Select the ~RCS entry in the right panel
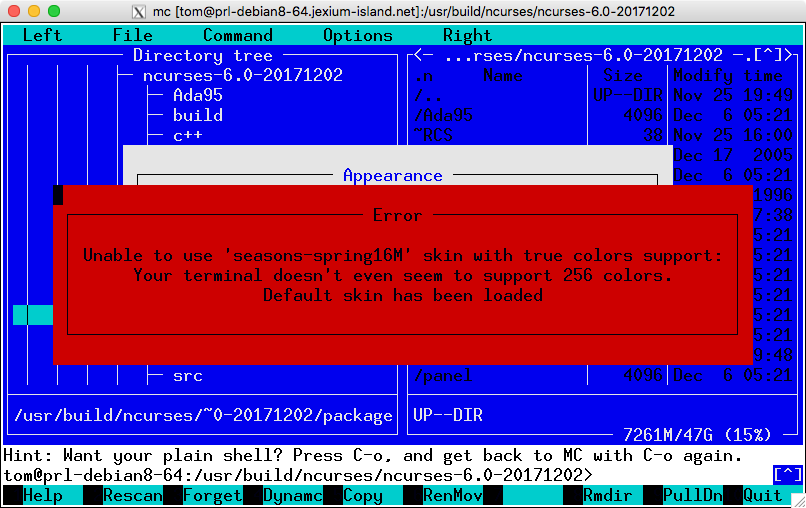This screenshot has width=806, height=508. click(432, 135)
